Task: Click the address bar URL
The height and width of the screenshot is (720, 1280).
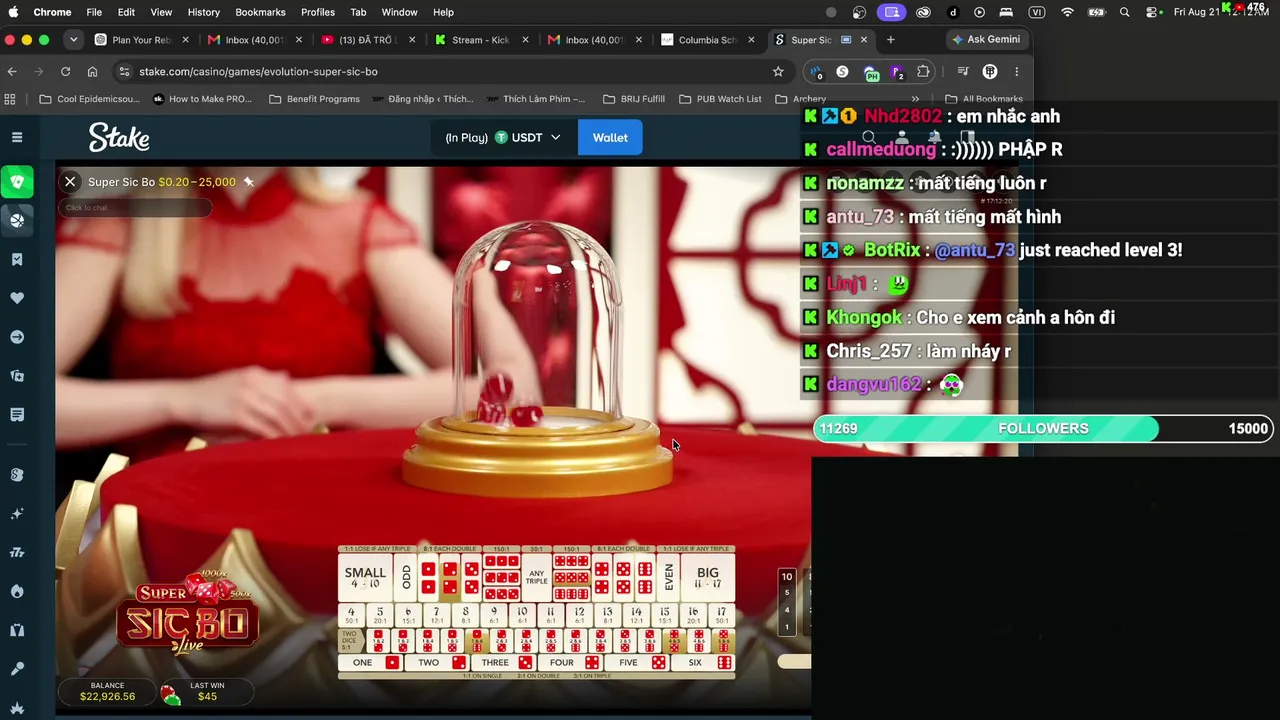Action: pos(258,72)
